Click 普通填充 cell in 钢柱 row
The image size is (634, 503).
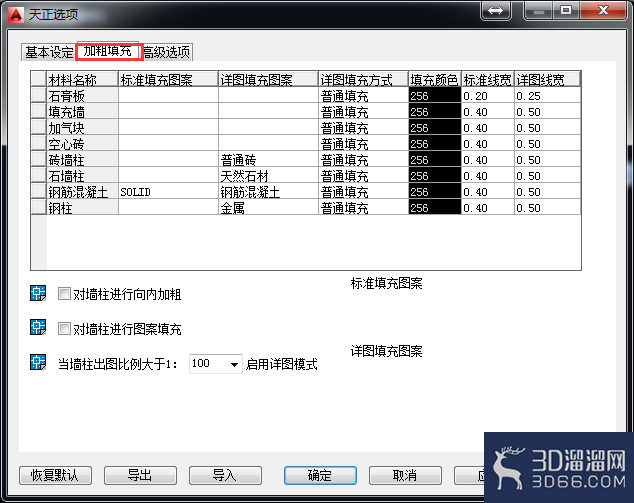363,208
